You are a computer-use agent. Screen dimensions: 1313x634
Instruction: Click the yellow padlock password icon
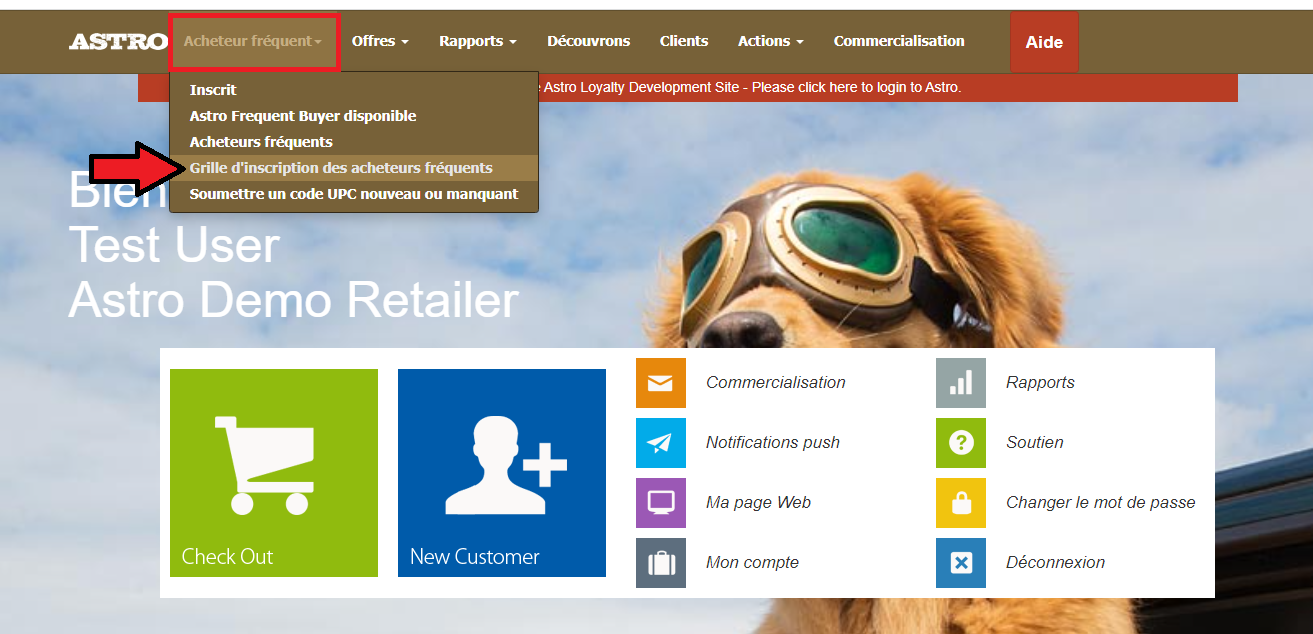pos(961,503)
